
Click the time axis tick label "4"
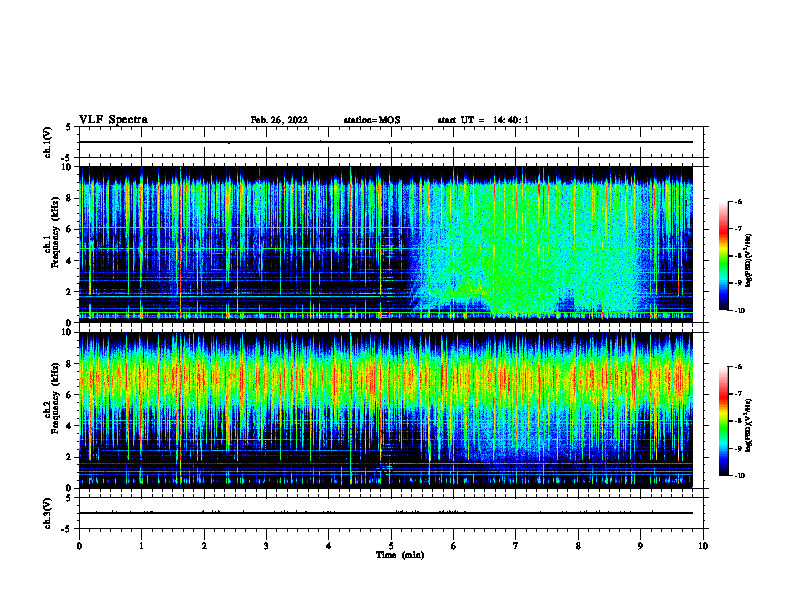point(328,546)
